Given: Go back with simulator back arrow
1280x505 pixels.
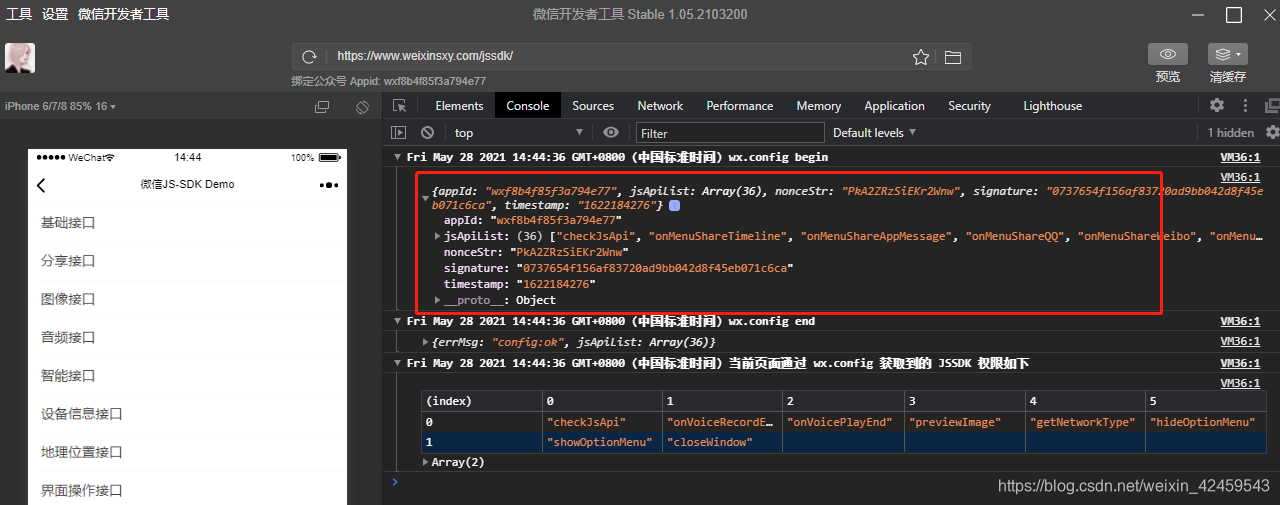Looking at the screenshot, I should [41, 185].
